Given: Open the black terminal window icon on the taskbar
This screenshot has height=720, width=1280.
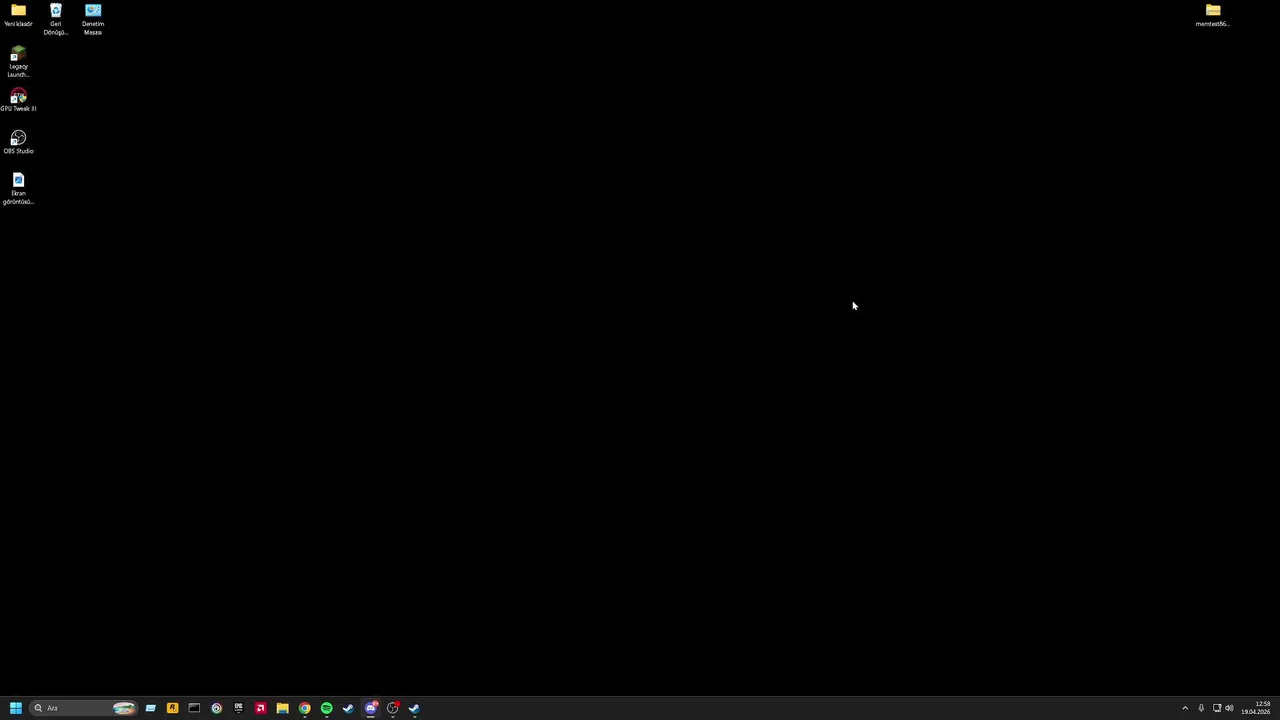Looking at the screenshot, I should click(194, 708).
